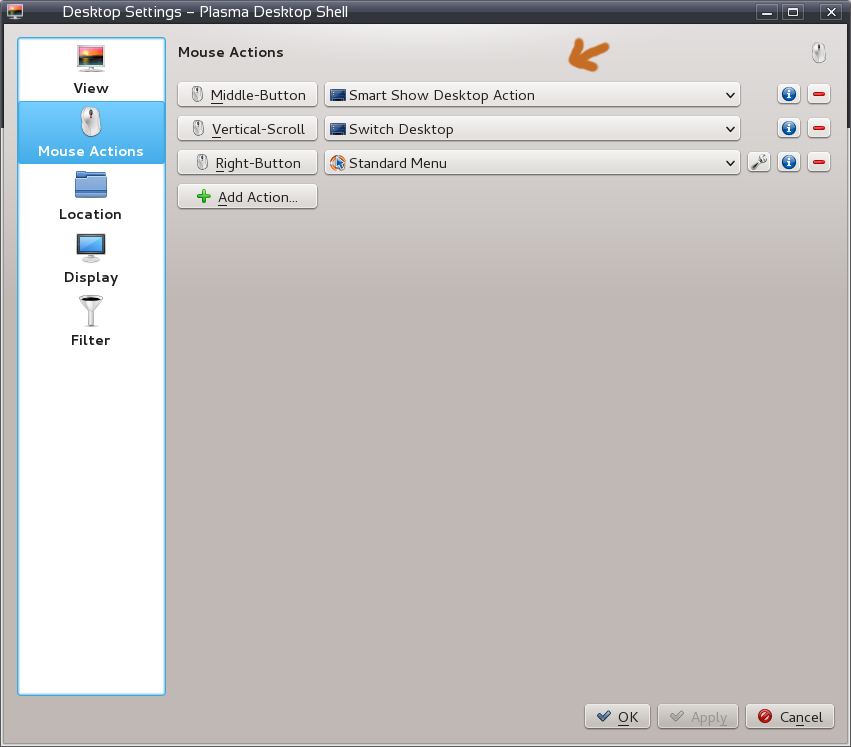Click the Middle-Button trigger button
The image size is (851, 747).
pyautogui.click(x=247, y=95)
